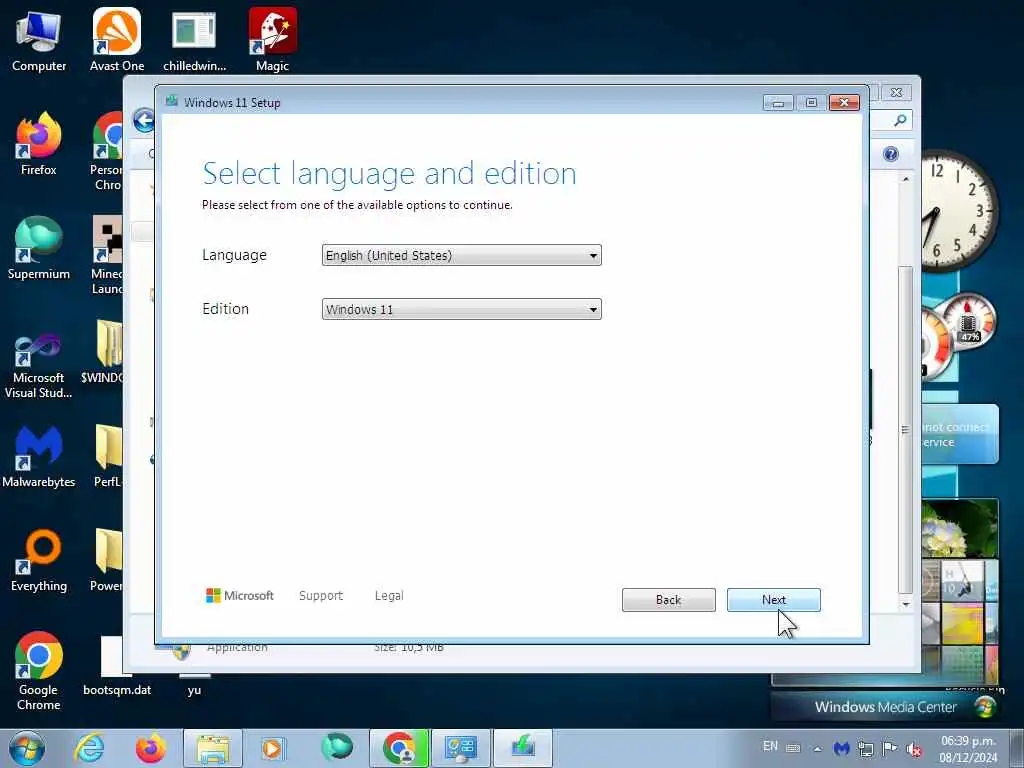
Task: Minimize the Windows 11 Setup window
Action: coord(778,103)
